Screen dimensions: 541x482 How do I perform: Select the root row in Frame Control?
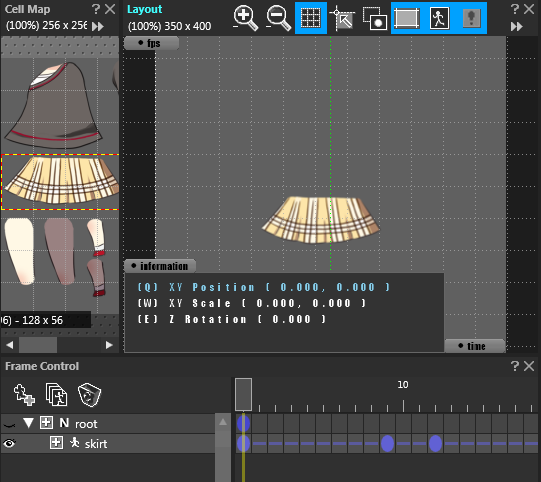tap(108, 423)
